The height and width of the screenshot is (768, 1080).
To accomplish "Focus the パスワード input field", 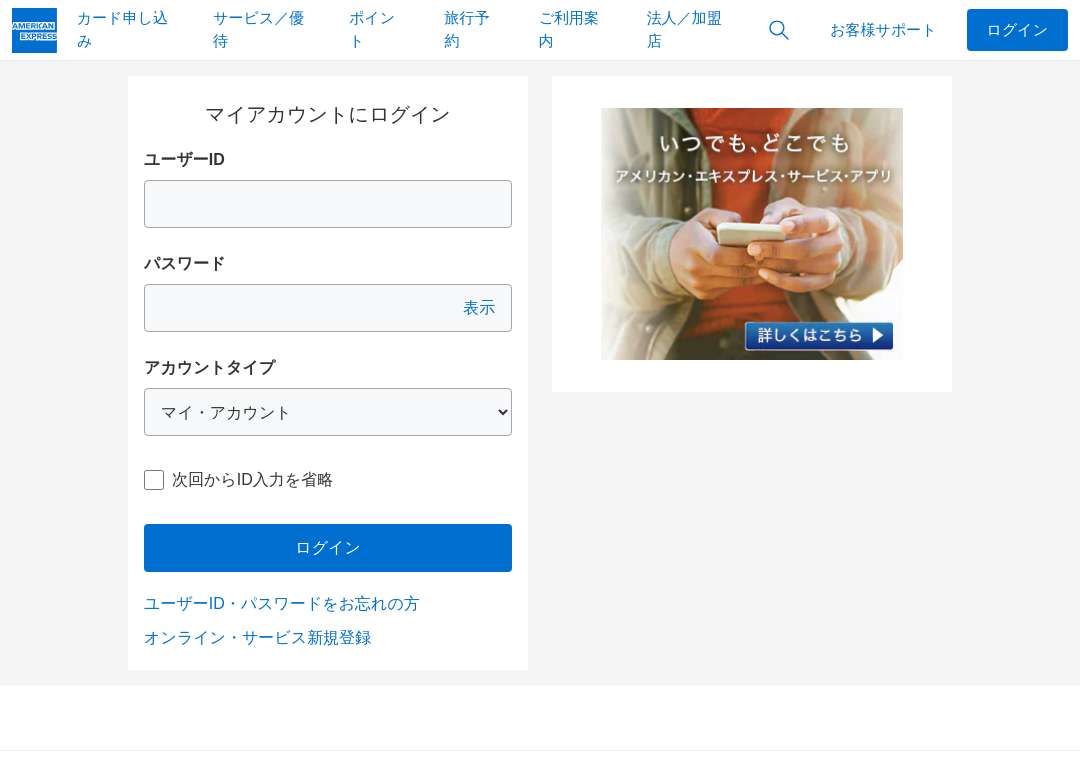I will (x=328, y=308).
